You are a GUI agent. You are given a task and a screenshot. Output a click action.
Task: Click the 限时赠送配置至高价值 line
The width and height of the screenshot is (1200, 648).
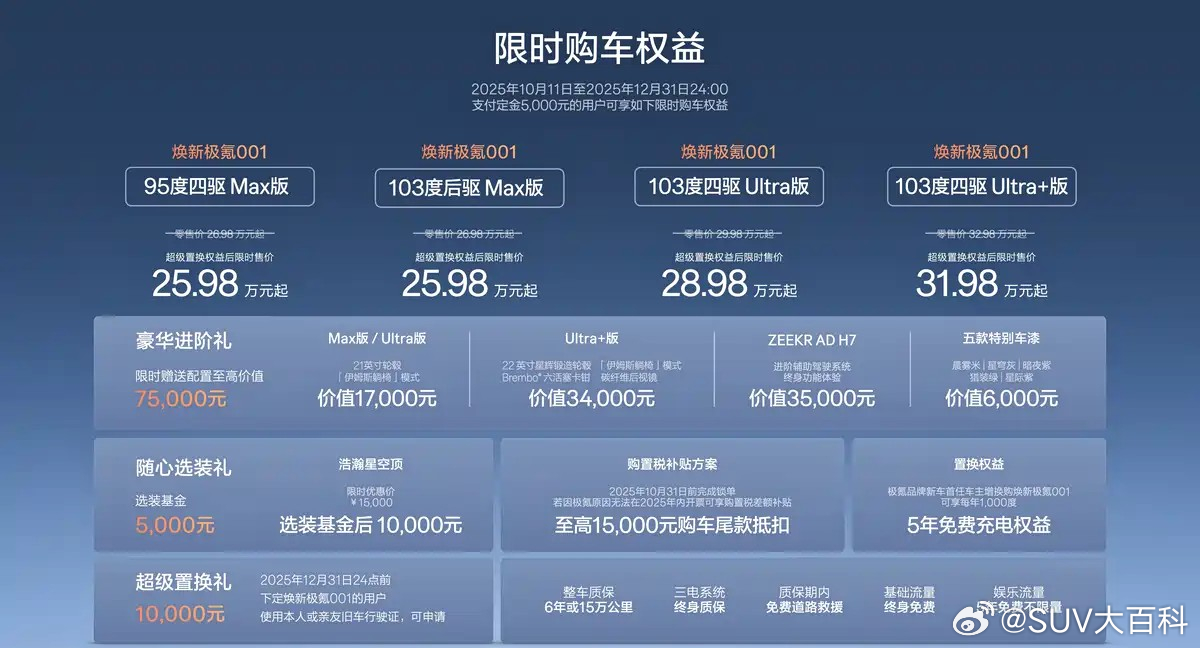[x=200, y=377]
